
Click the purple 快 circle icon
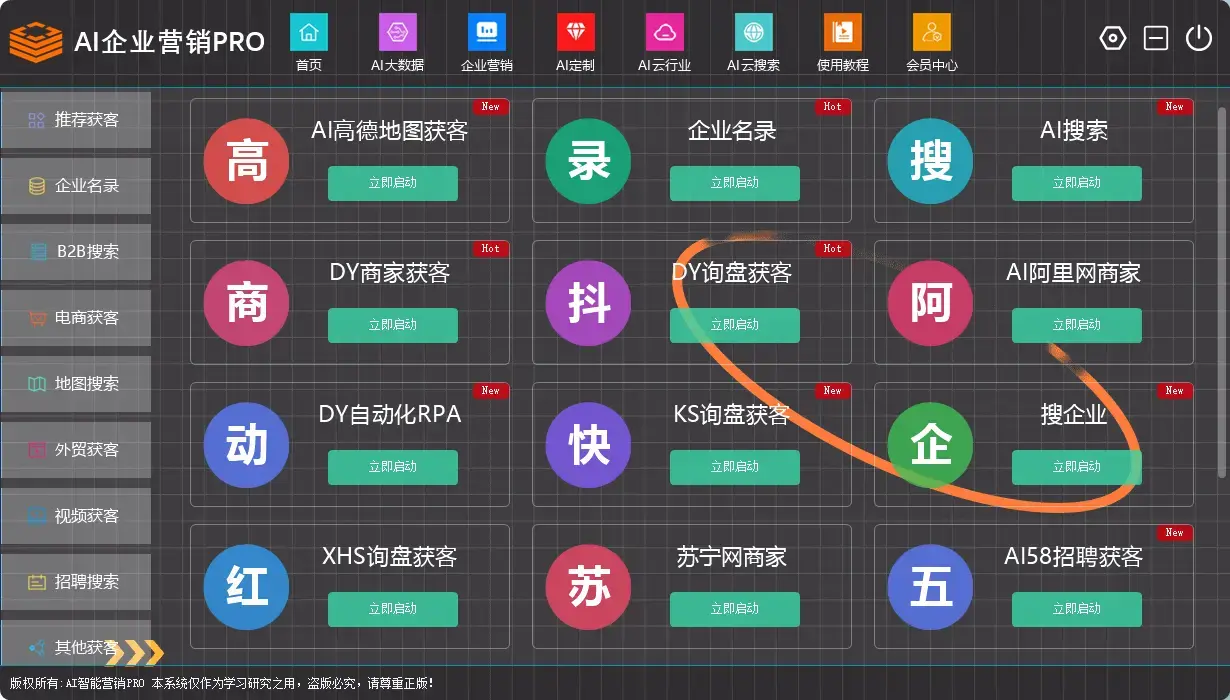(x=588, y=445)
